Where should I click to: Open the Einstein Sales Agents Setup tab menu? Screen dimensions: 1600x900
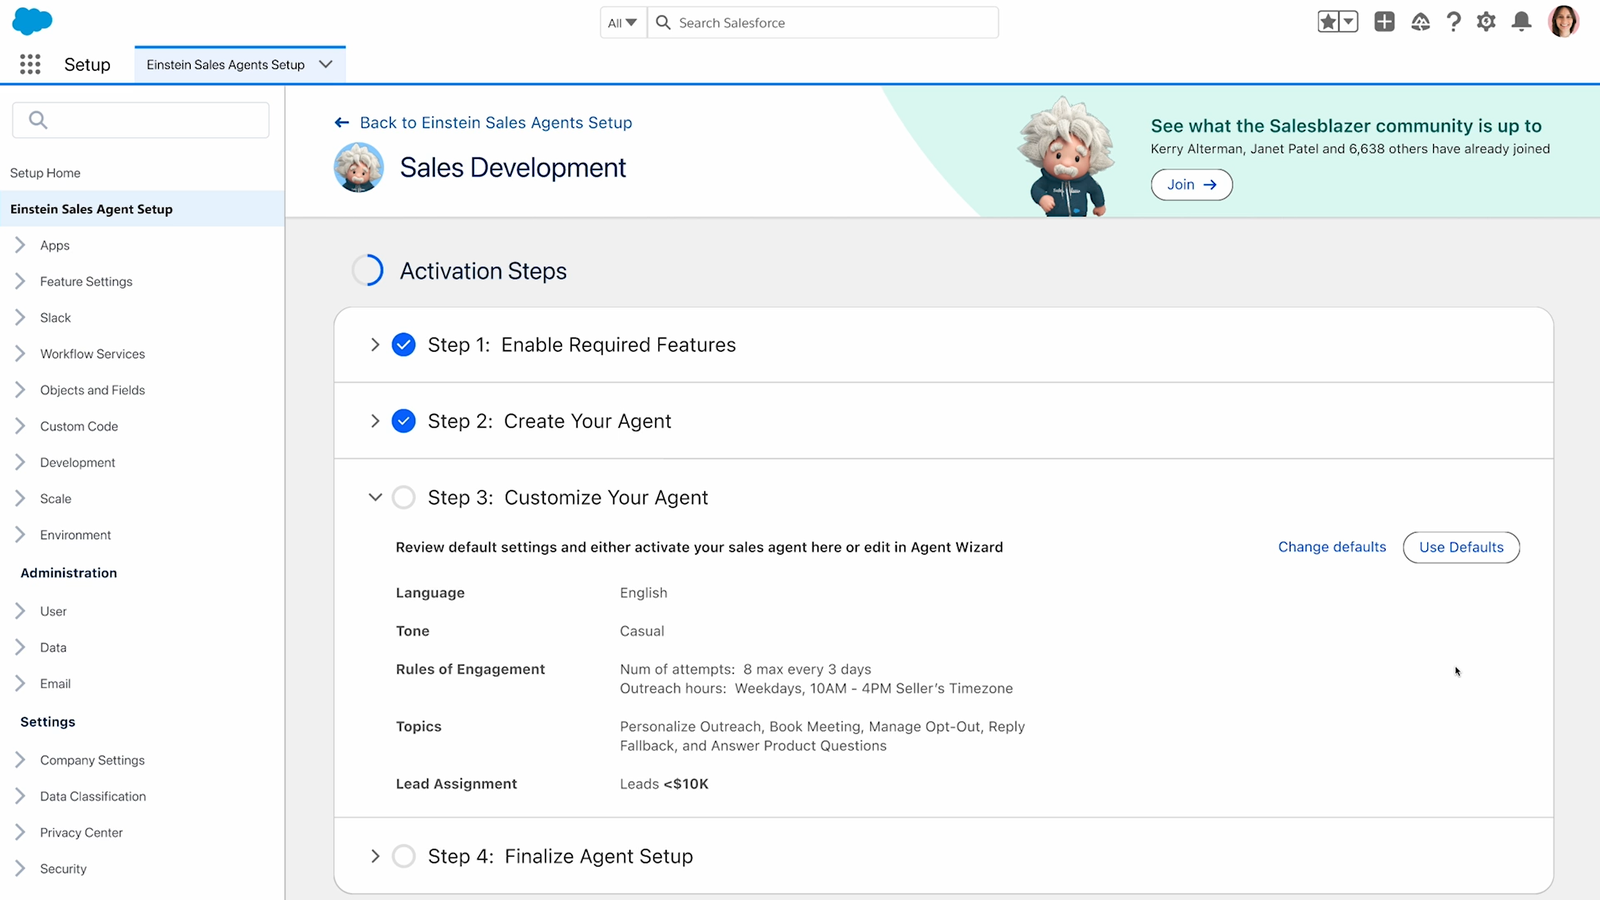coord(325,63)
